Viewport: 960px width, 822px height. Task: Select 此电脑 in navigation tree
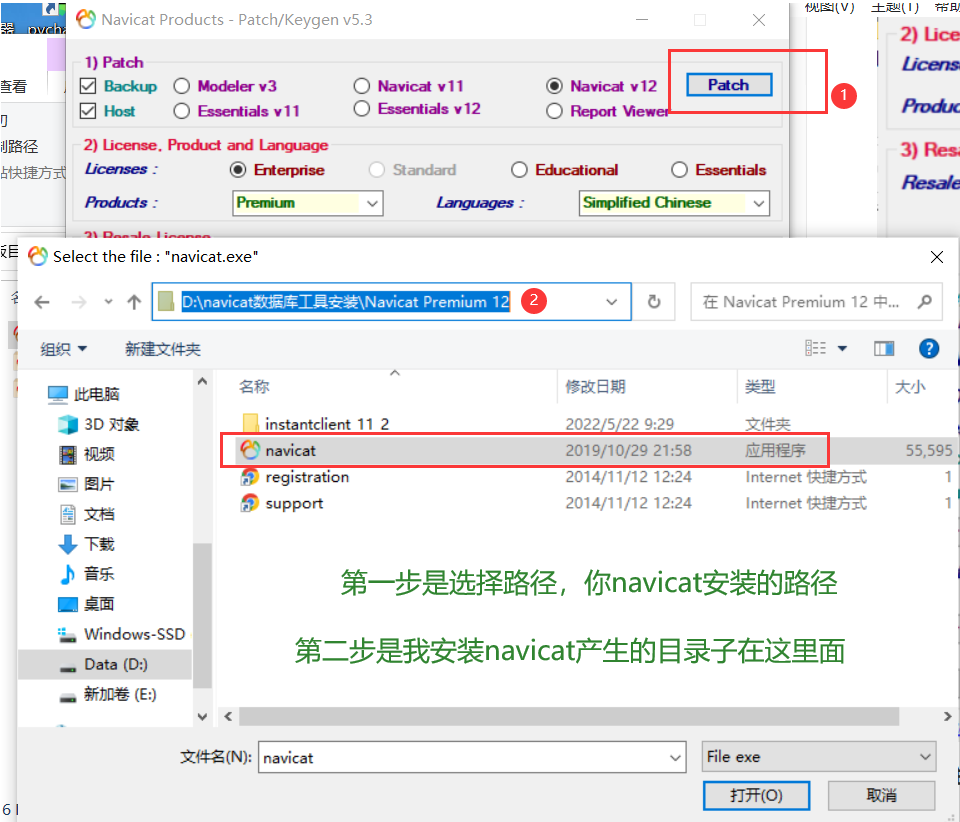tap(84, 394)
